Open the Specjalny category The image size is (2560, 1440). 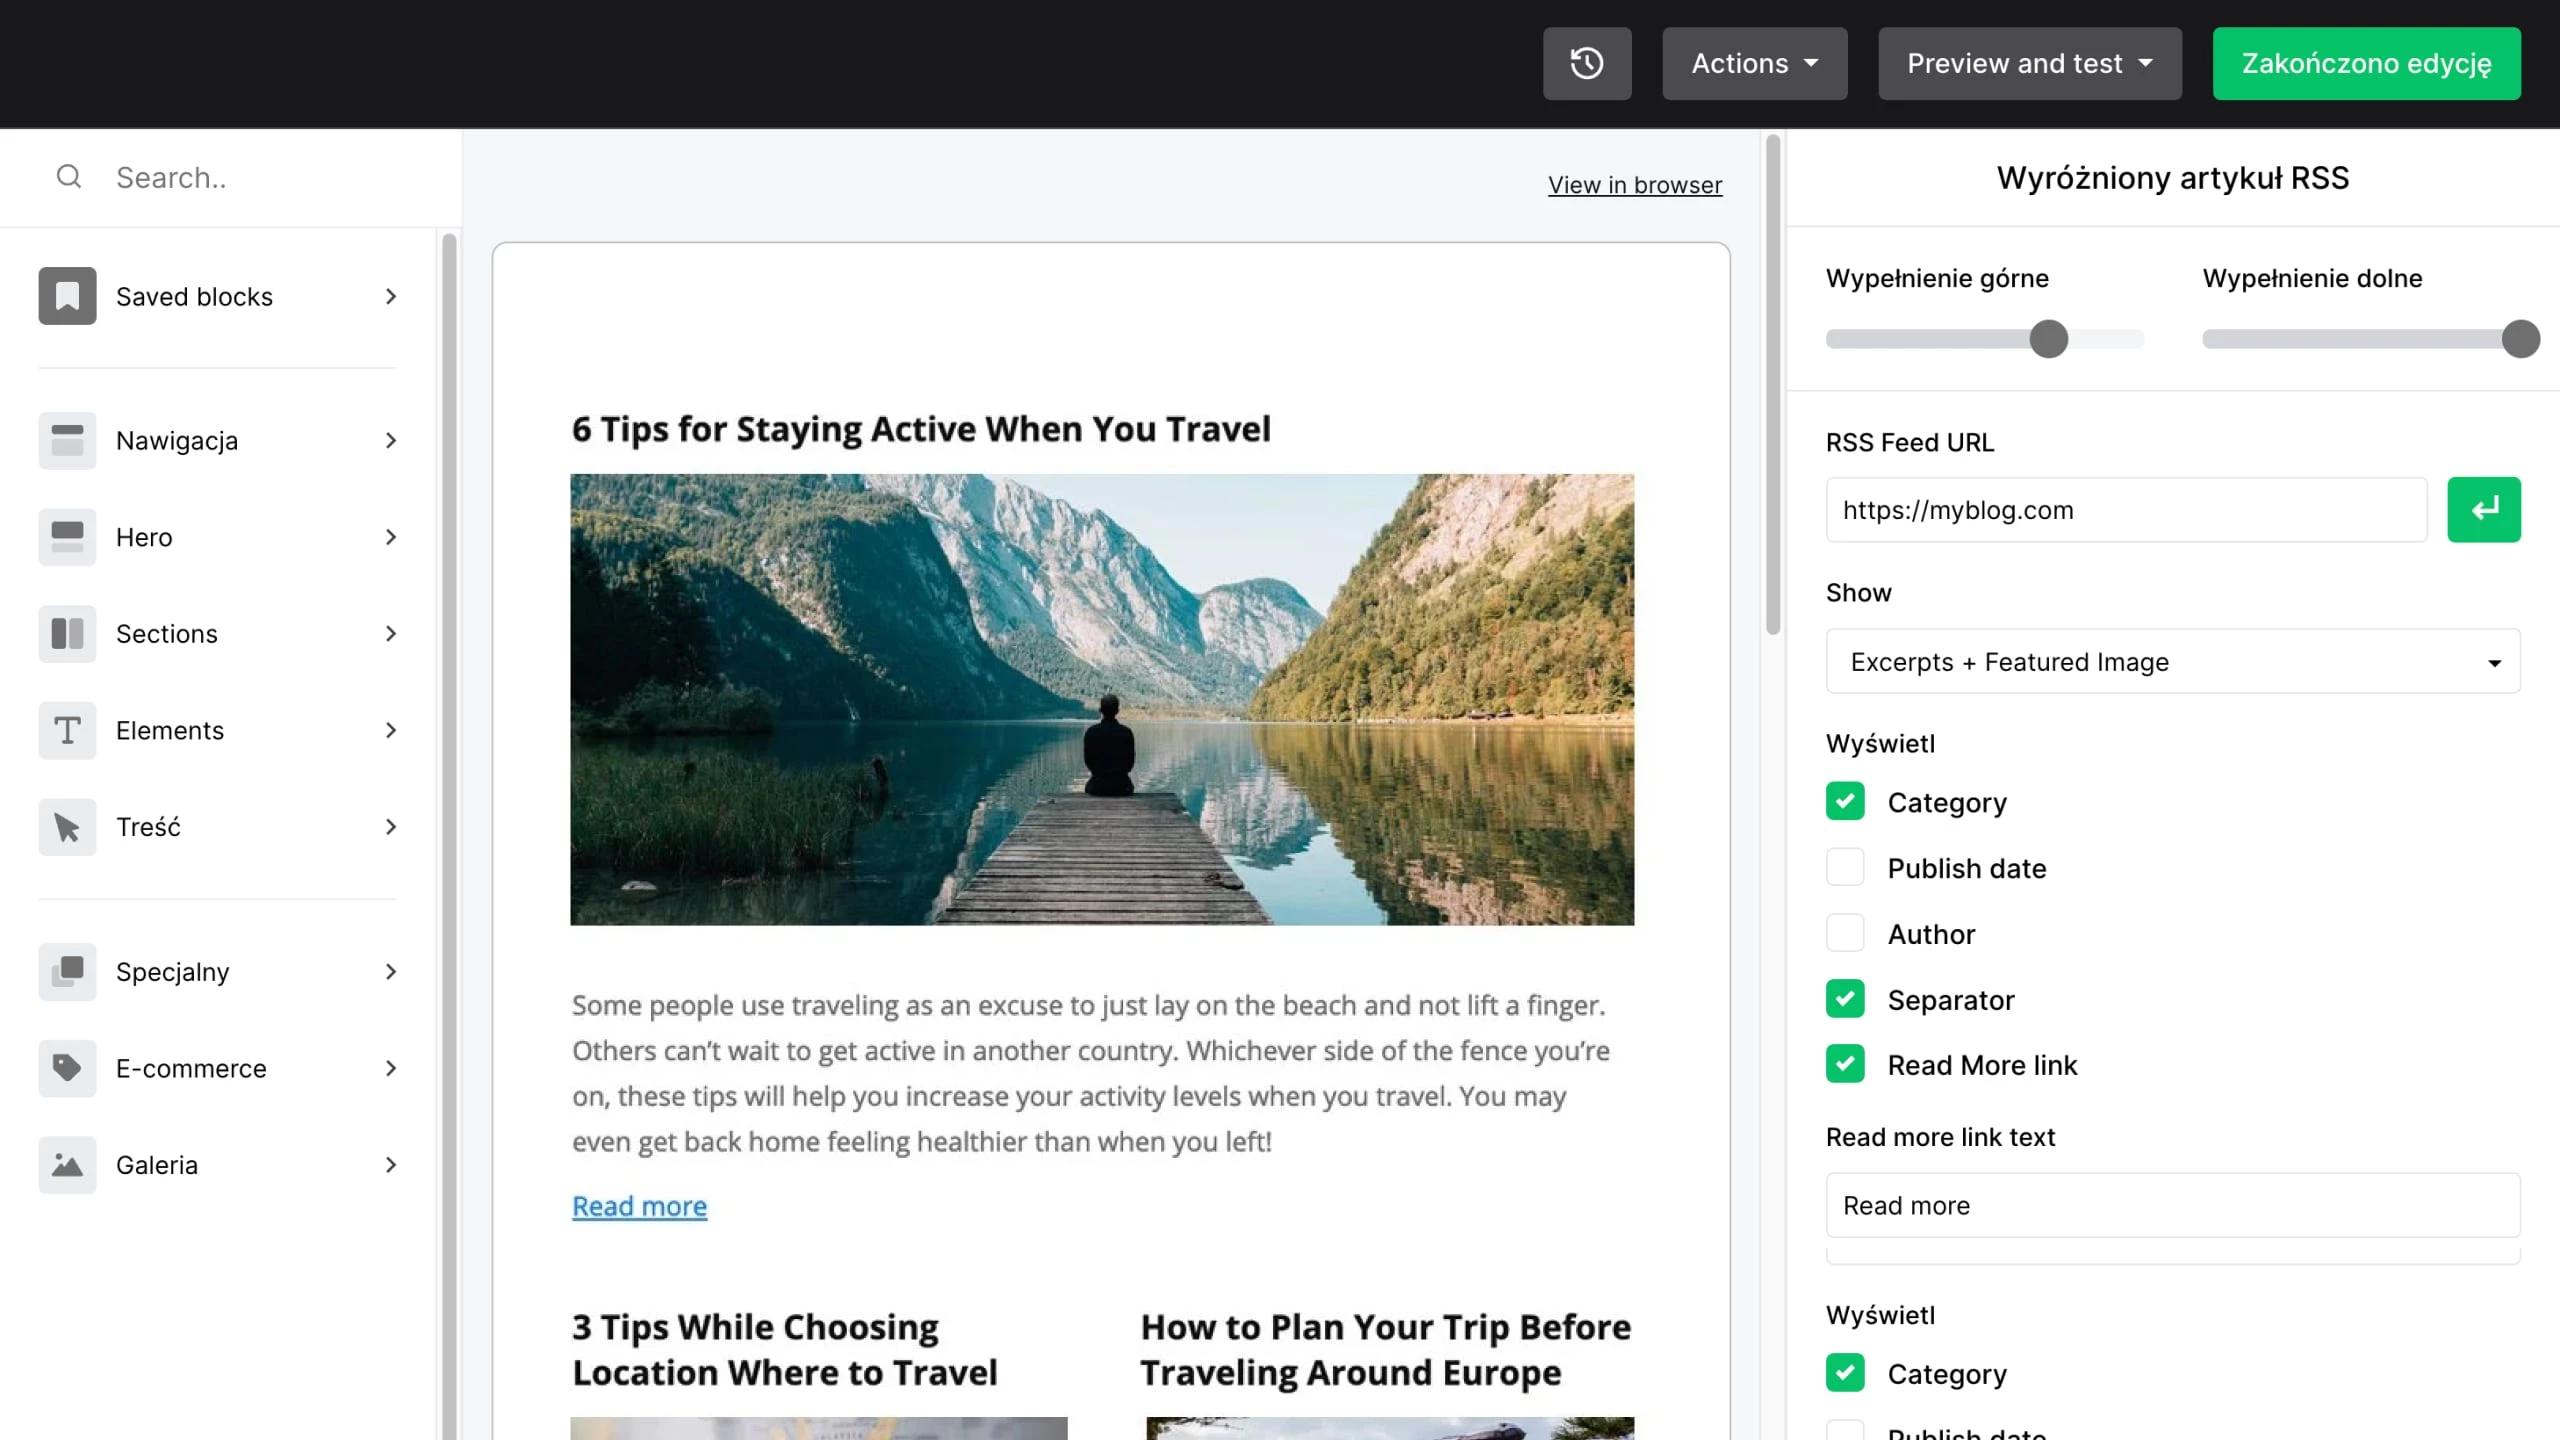[218, 972]
